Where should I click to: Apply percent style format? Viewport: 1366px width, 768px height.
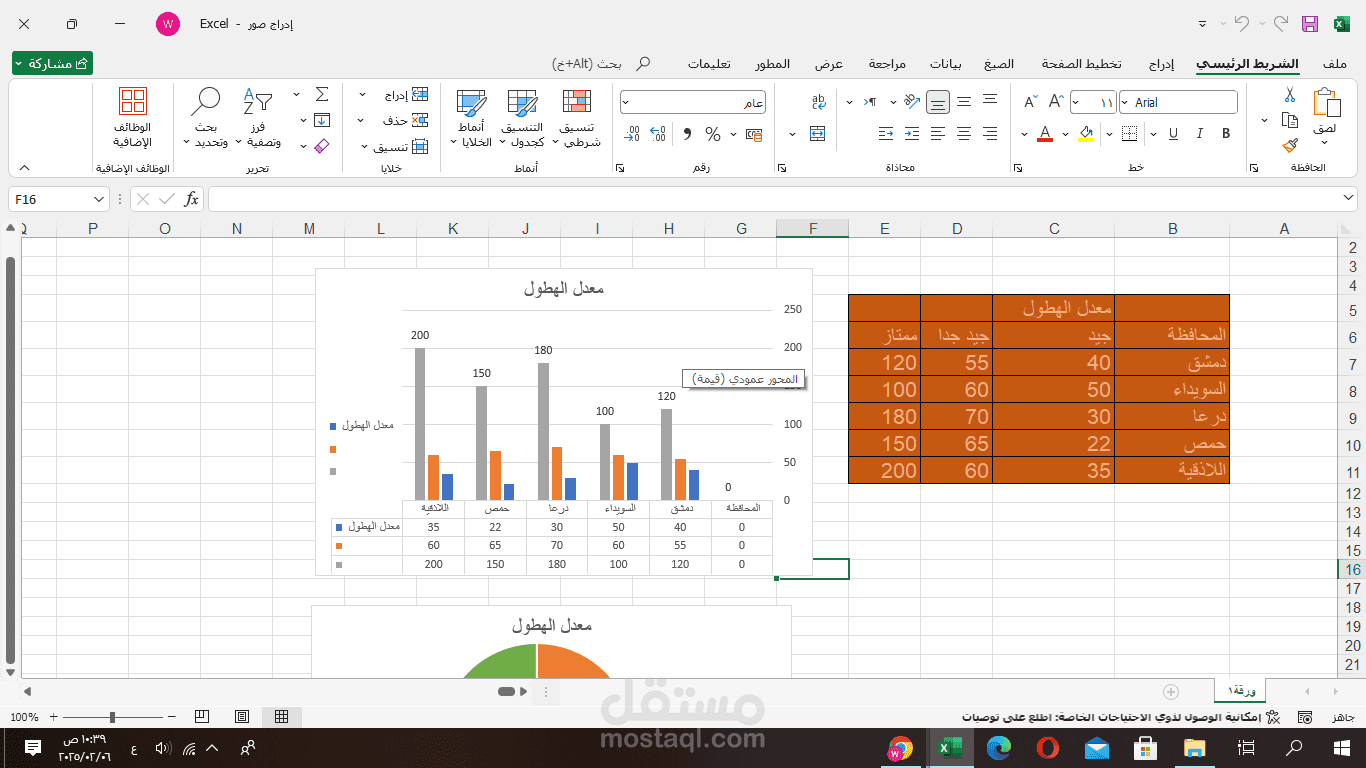coord(713,134)
